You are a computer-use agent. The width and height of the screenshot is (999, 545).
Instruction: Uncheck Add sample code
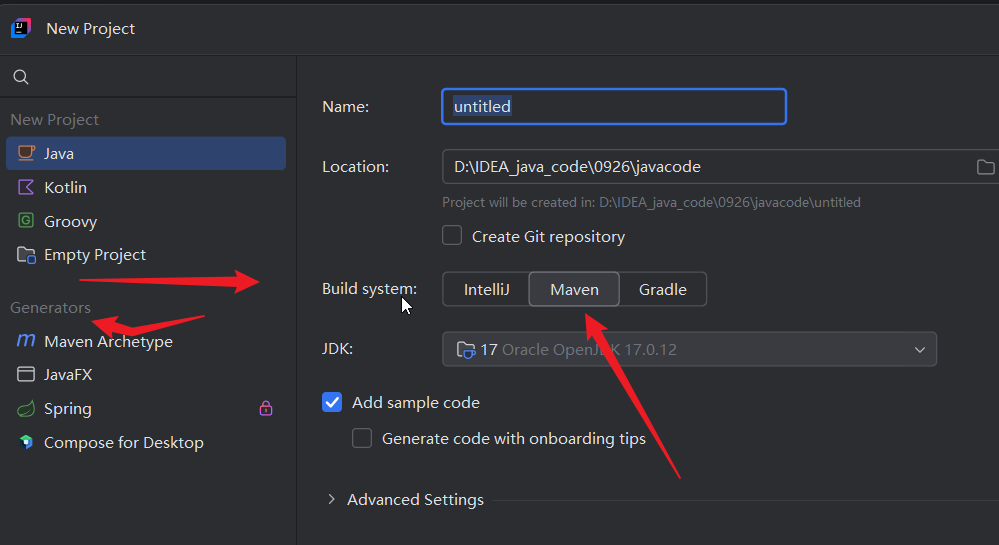332,402
